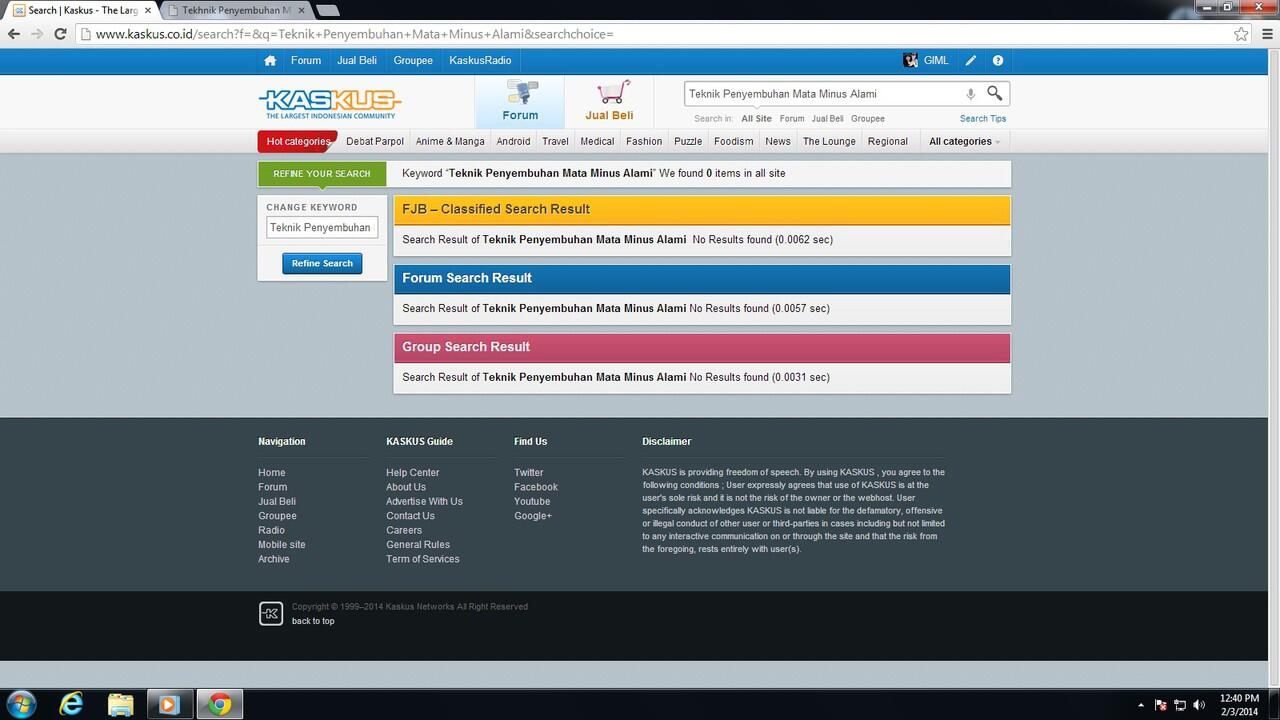Screen dimensions: 1280x720
Task: Open Google+ footer link
Action: click(533, 516)
